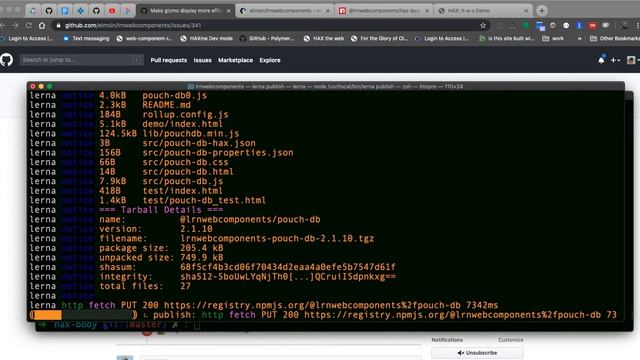Open the HAXme Dev mode bookmark

pyautogui.click(x=207, y=38)
